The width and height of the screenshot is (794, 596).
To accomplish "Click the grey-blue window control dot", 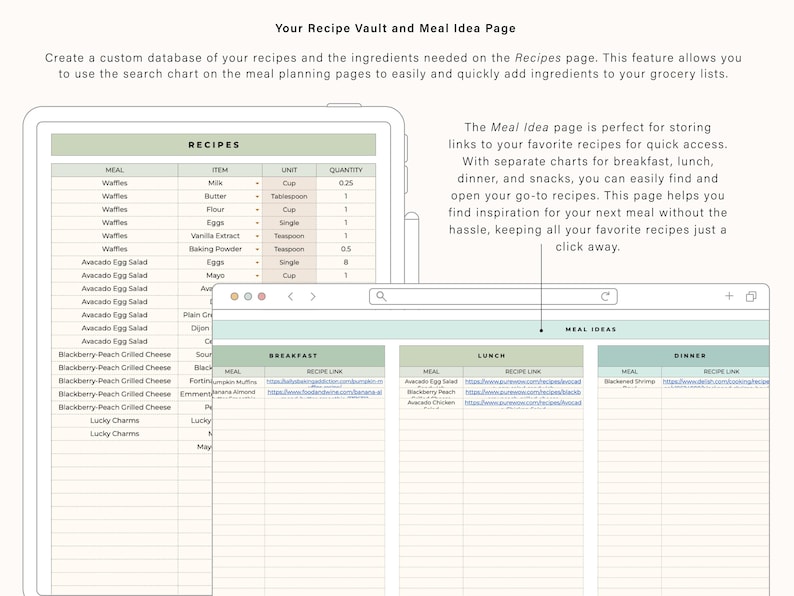I will pos(248,297).
